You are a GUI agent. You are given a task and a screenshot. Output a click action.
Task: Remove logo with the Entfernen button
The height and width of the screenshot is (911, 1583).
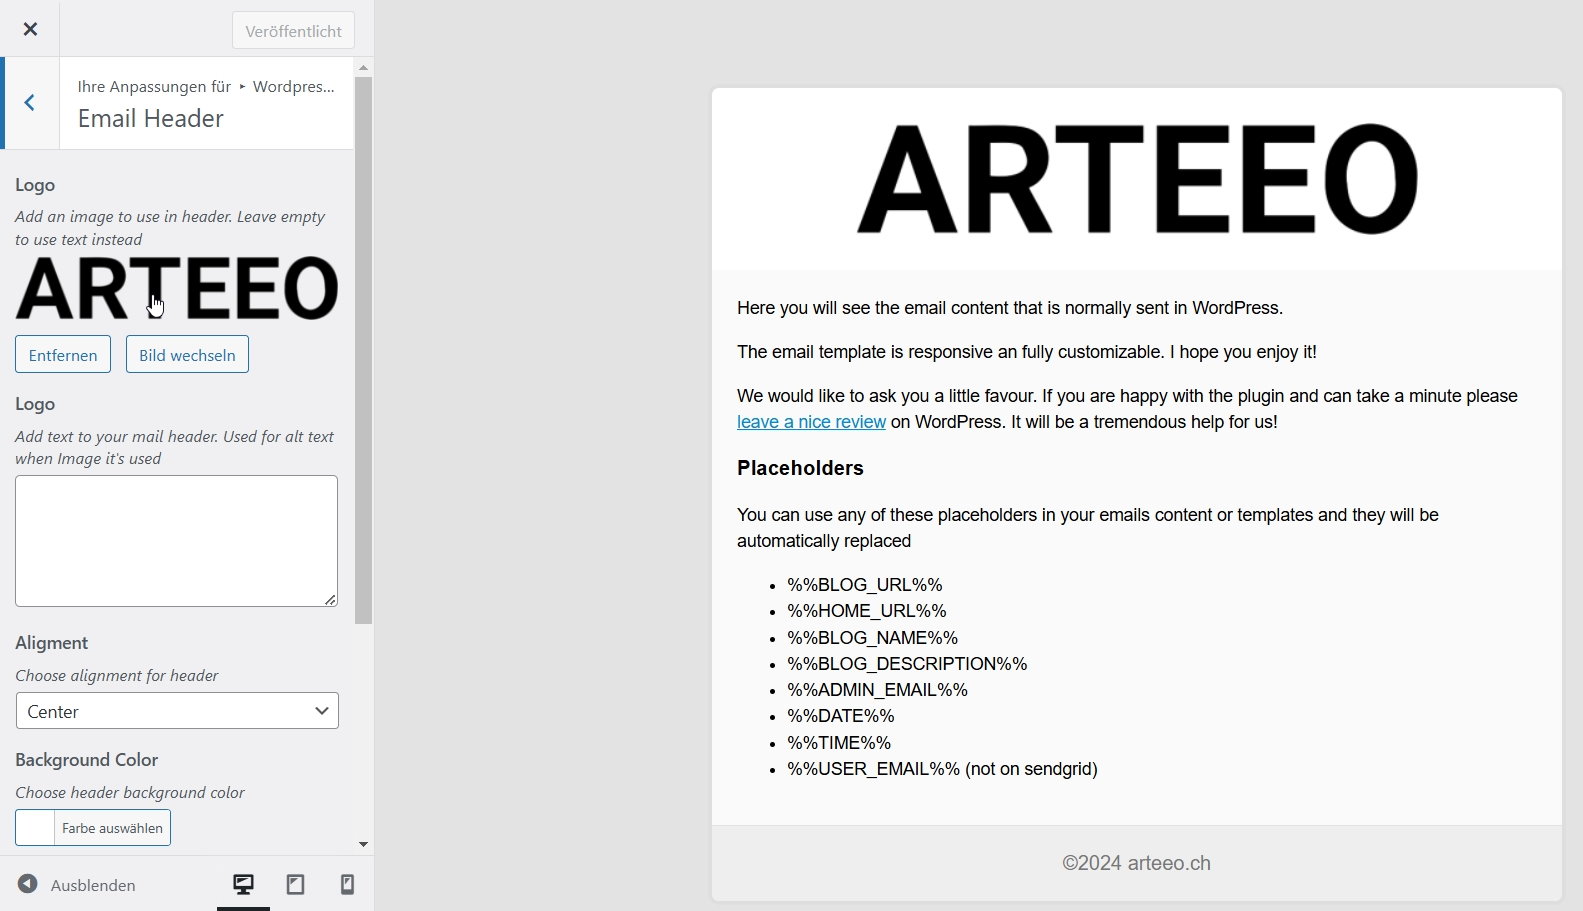point(63,355)
